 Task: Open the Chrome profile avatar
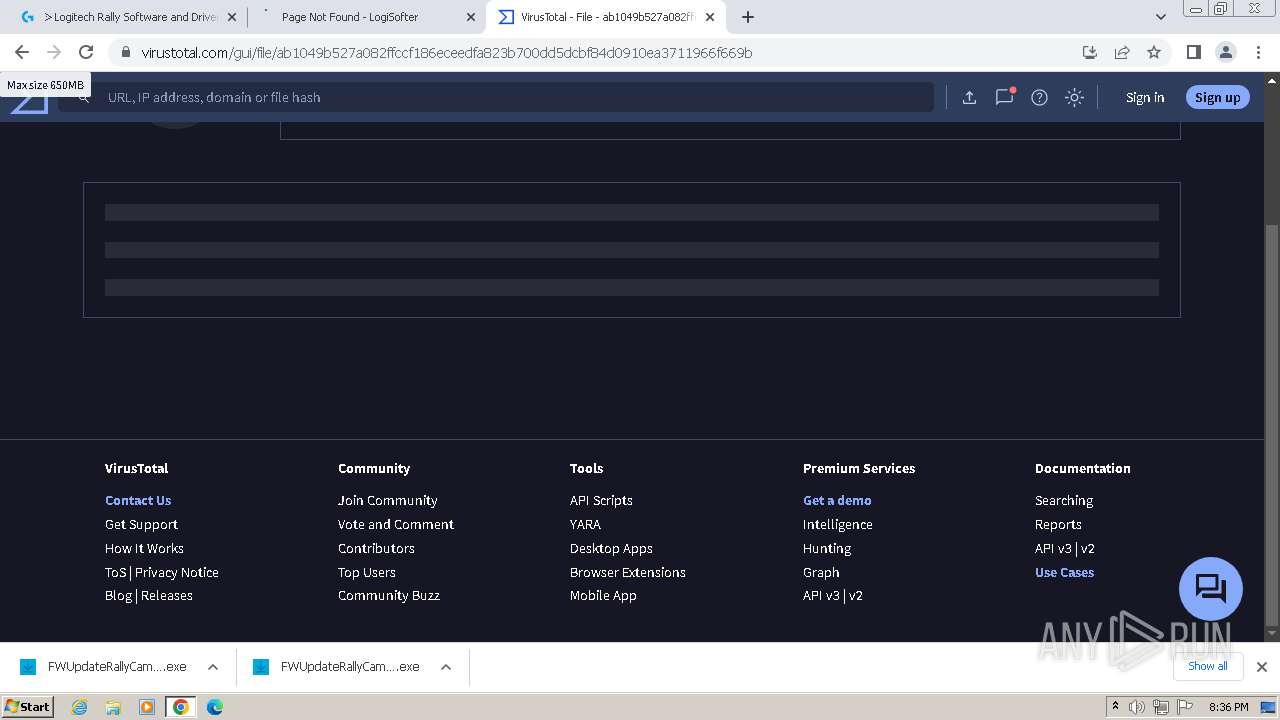1225,52
